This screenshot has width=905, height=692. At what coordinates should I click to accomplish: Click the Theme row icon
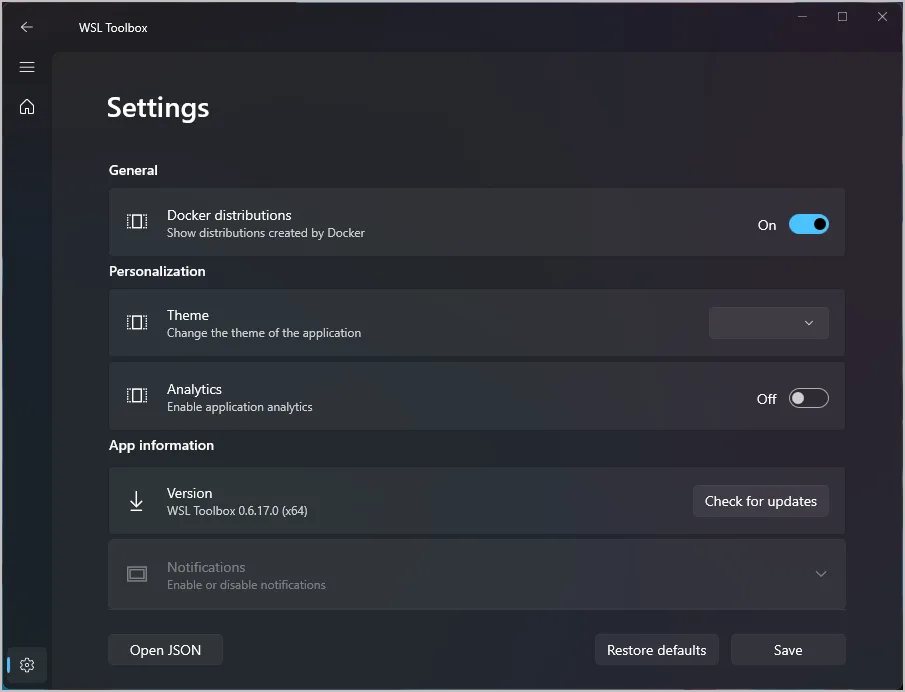click(x=137, y=322)
